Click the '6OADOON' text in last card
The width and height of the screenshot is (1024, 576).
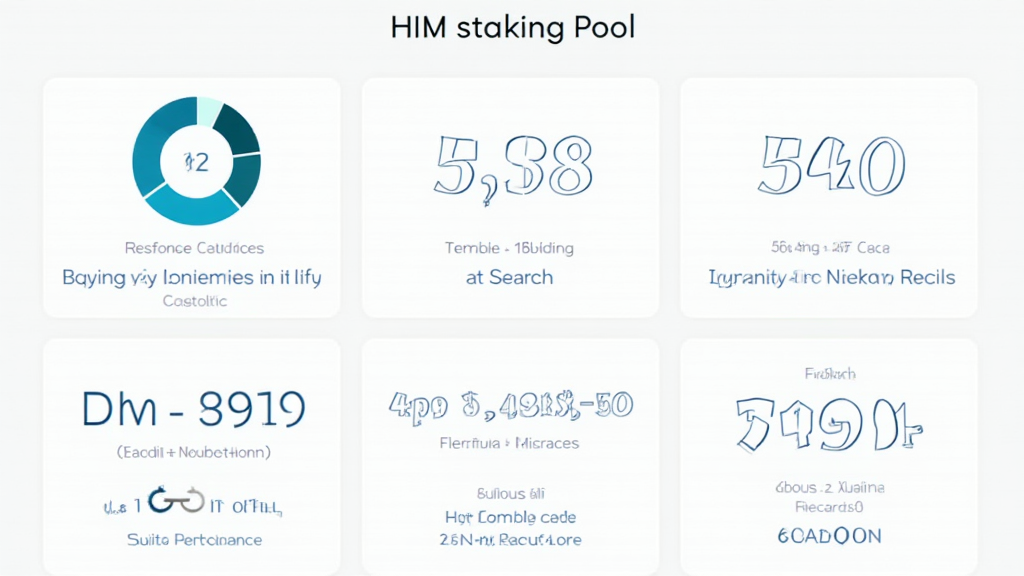click(x=829, y=536)
